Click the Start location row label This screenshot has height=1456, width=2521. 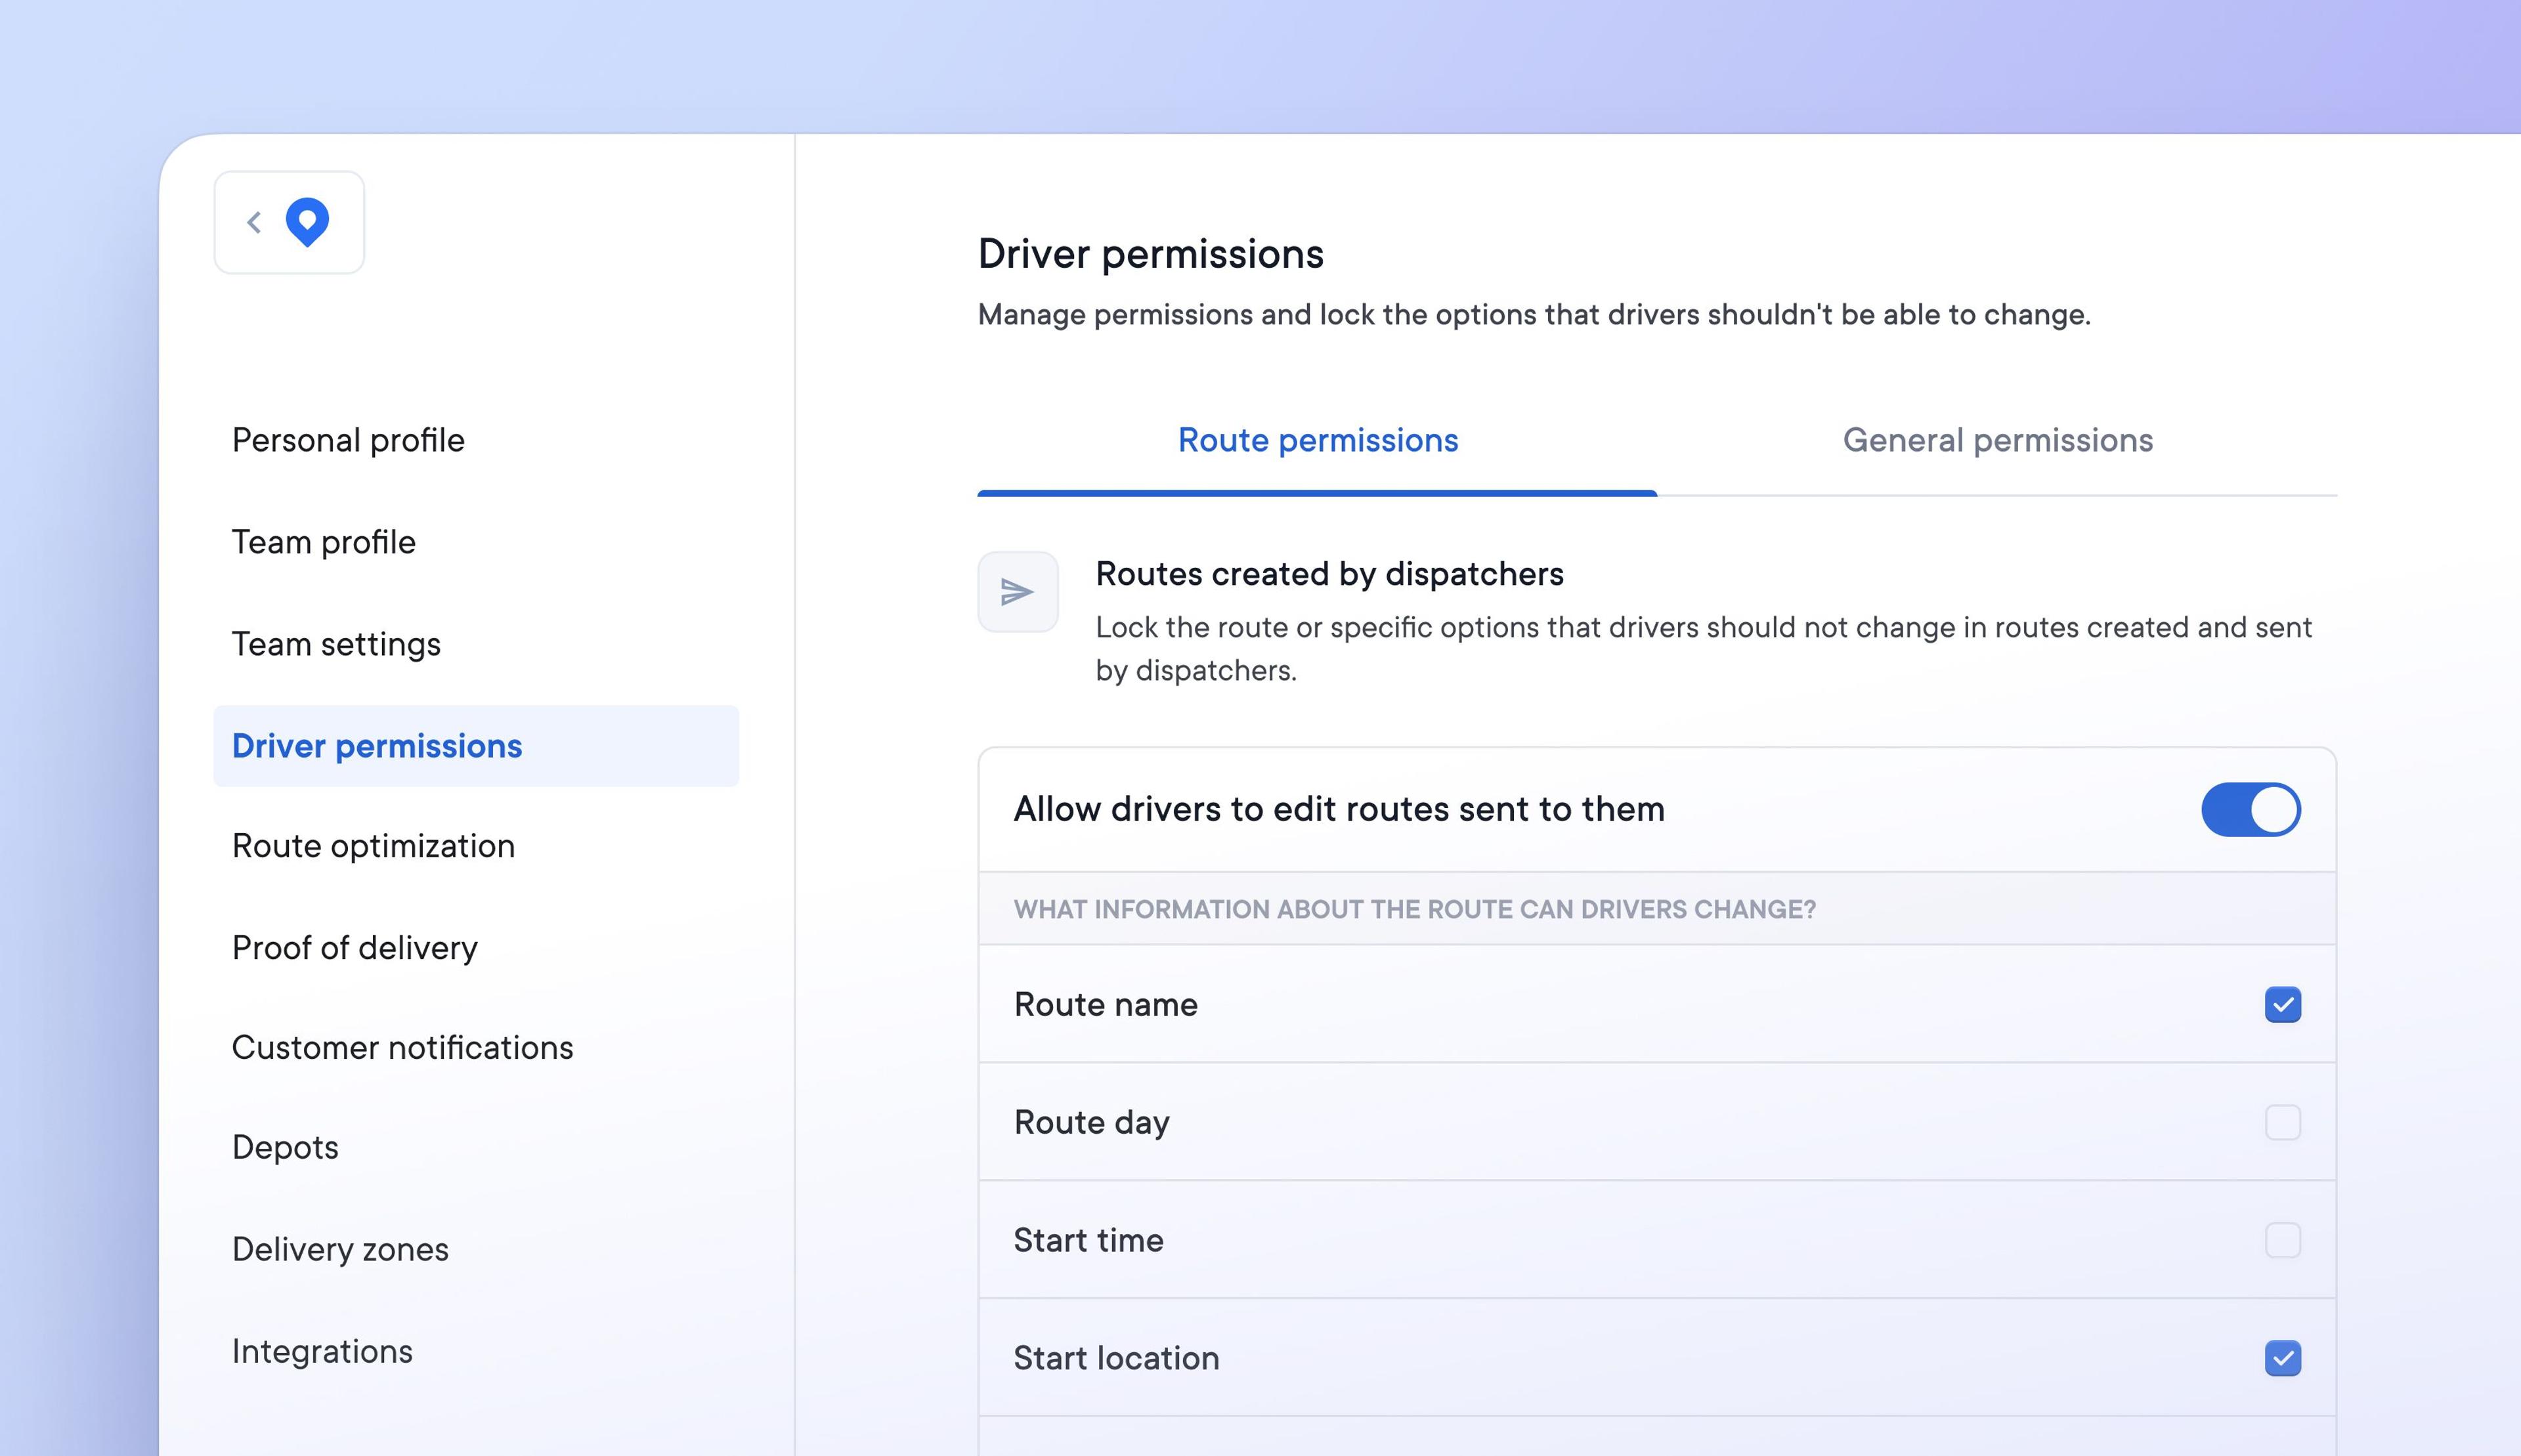(1116, 1358)
